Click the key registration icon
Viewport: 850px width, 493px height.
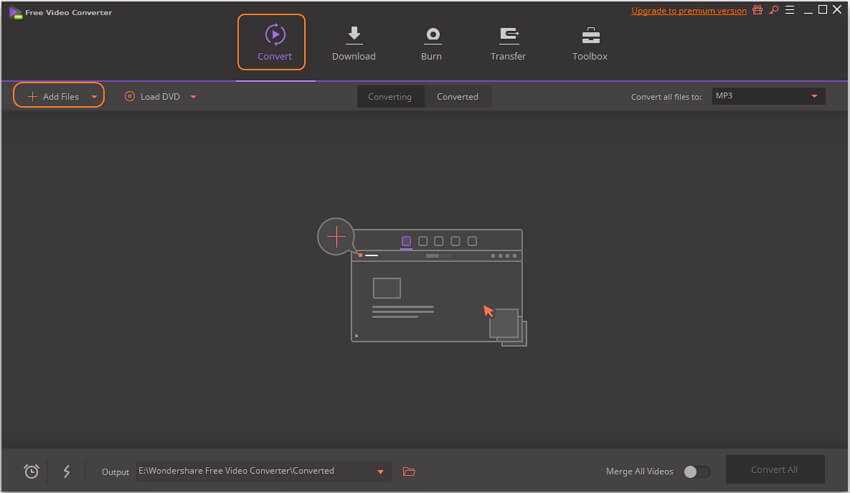point(773,10)
